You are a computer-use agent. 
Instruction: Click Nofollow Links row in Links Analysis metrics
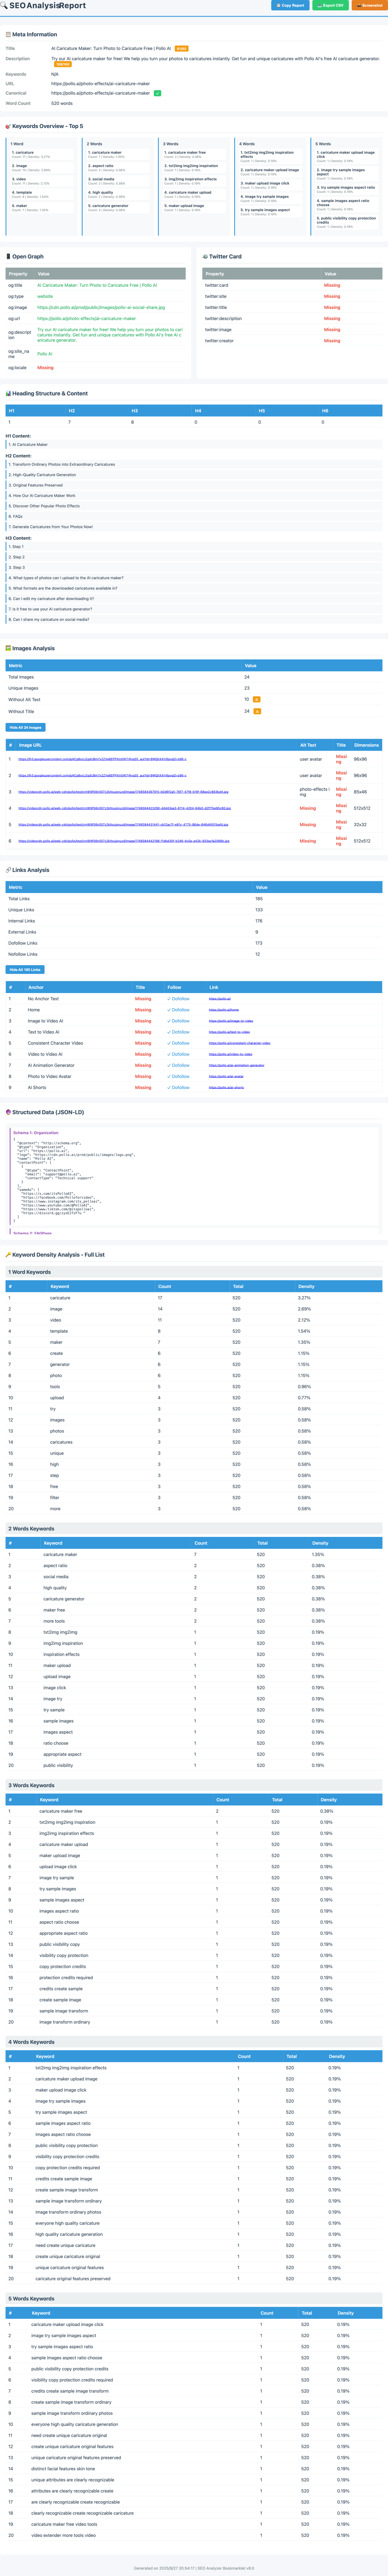tap(194, 954)
